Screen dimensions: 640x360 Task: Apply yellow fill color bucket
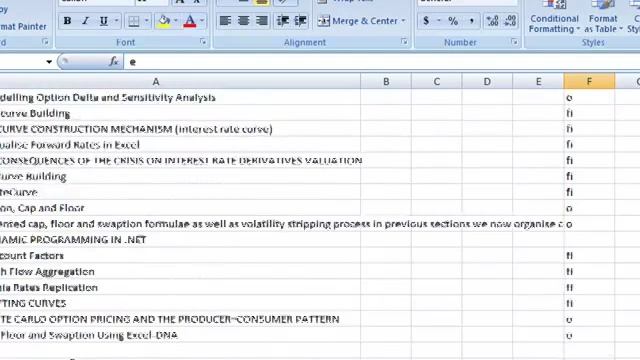tap(164, 21)
